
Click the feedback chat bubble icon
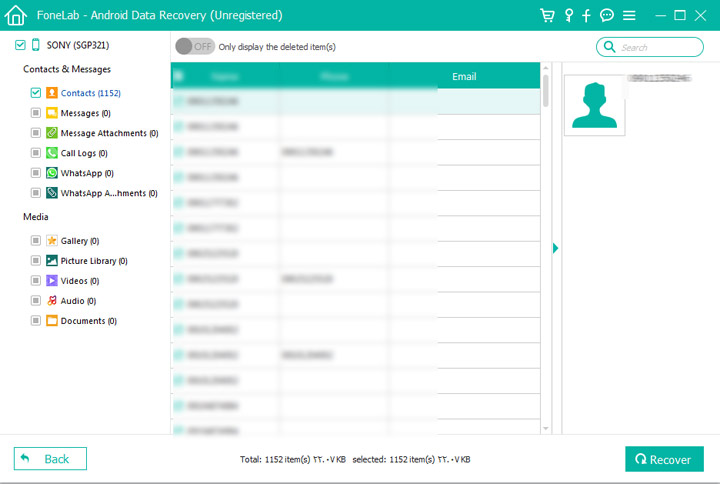tap(607, 15)
